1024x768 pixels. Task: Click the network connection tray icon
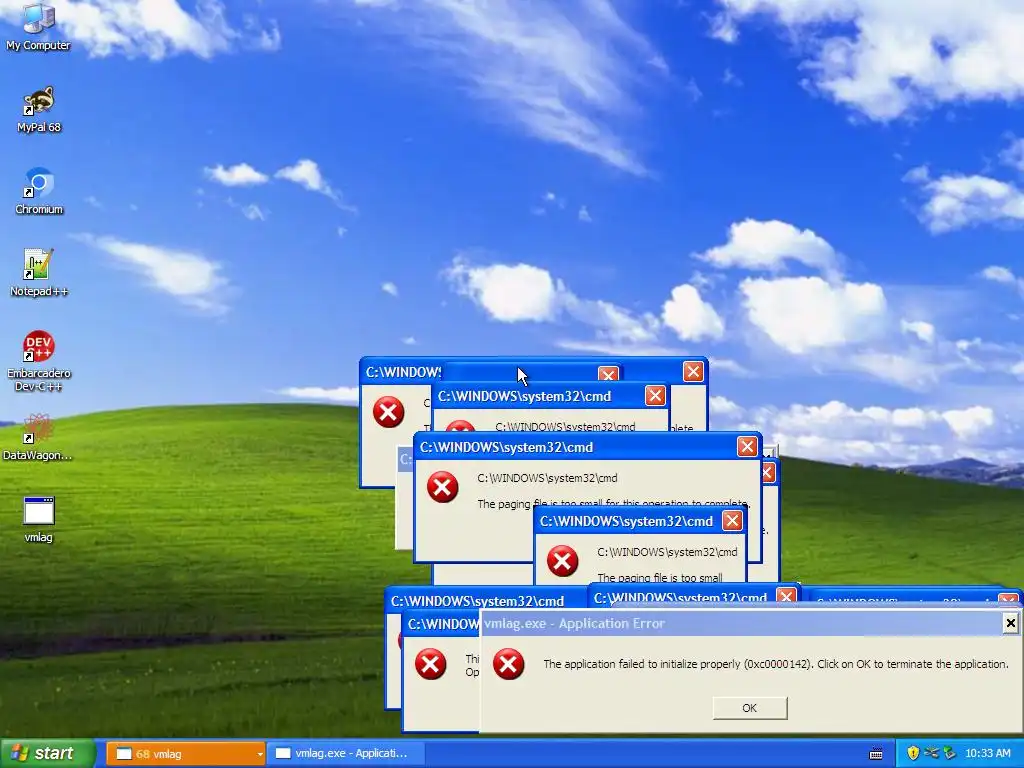click(x=931, y=754)
